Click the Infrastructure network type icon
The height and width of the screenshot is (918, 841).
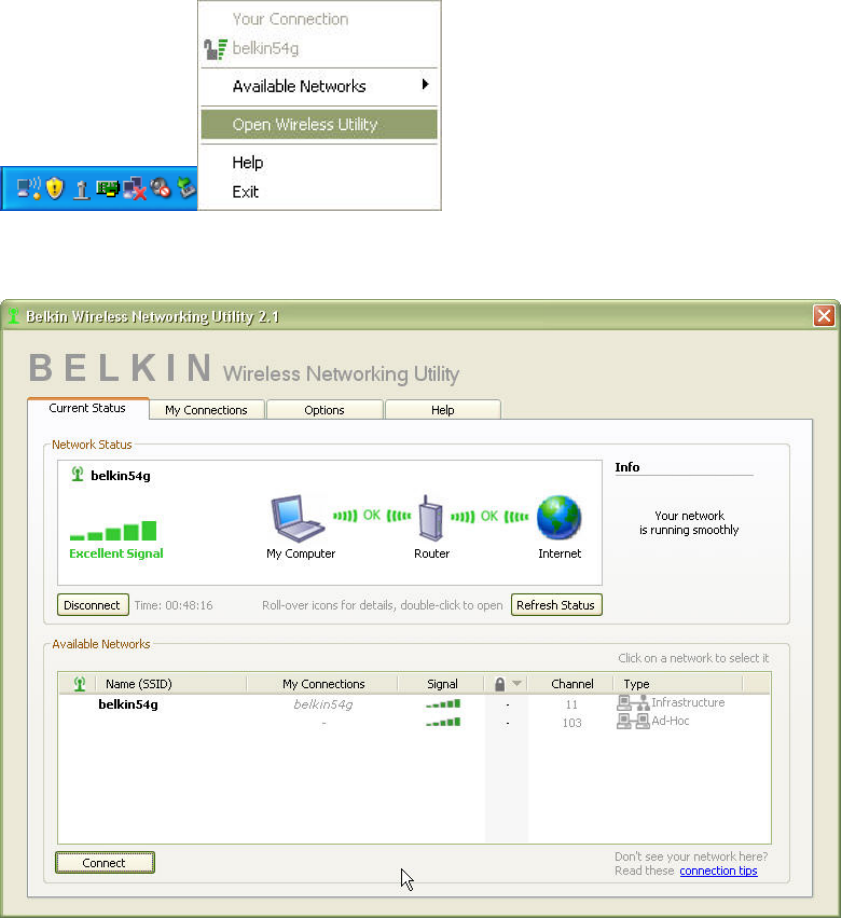tap(633, 703)
